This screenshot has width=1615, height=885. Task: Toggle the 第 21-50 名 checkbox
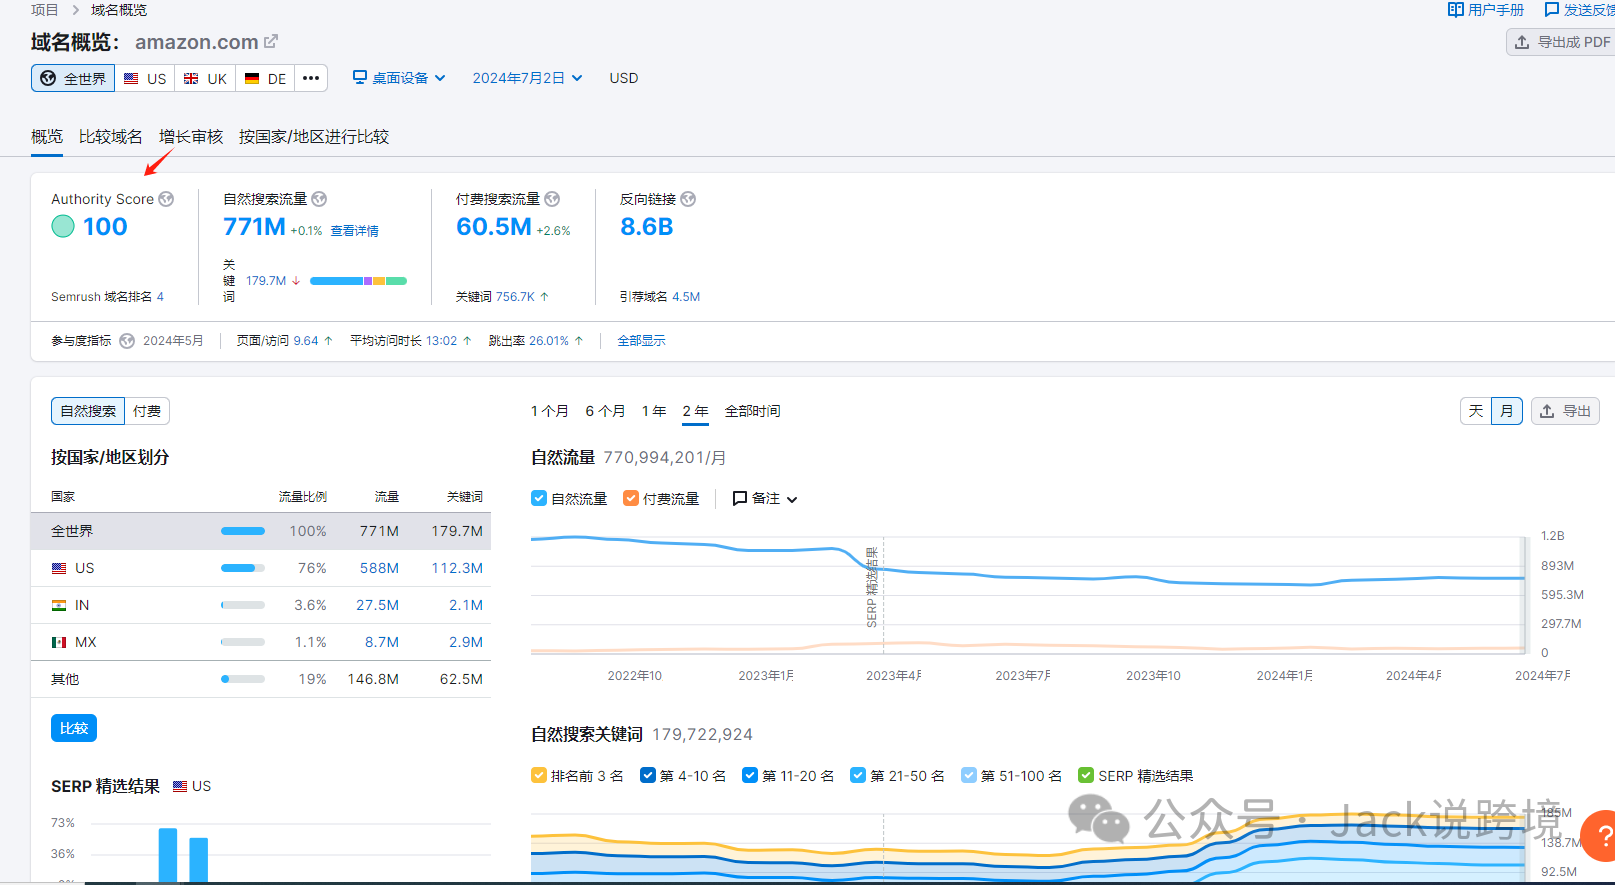click(x=858, y=775)
